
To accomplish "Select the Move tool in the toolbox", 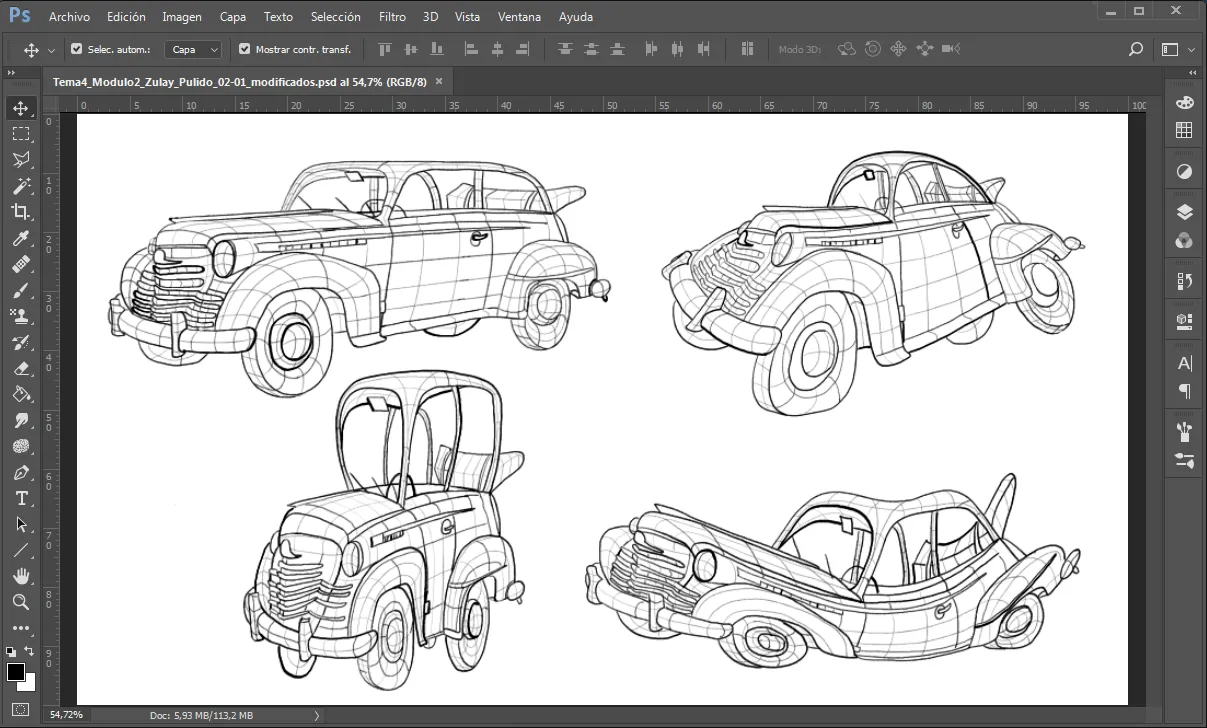I will (20, 107).
